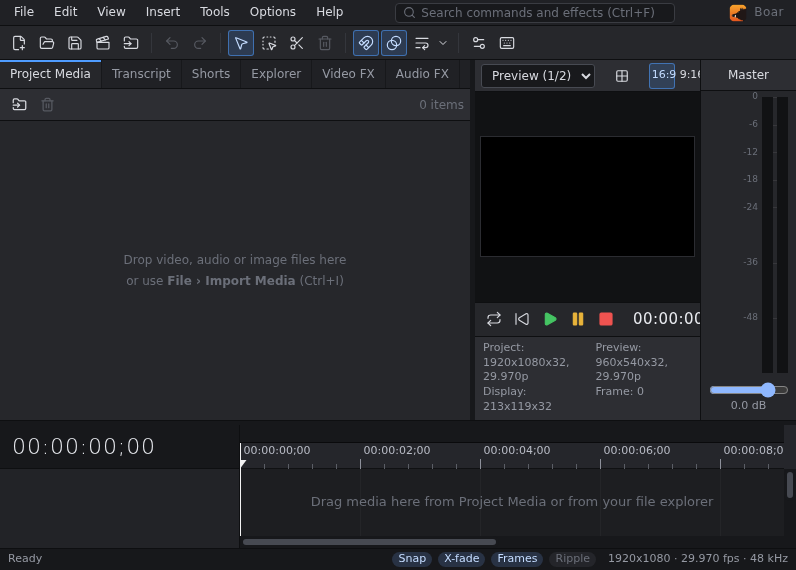Image resolution: width=796 pixels, height=570 pixels.
Task: Select the 9:16 aspect ratio button
Action: 689,75
